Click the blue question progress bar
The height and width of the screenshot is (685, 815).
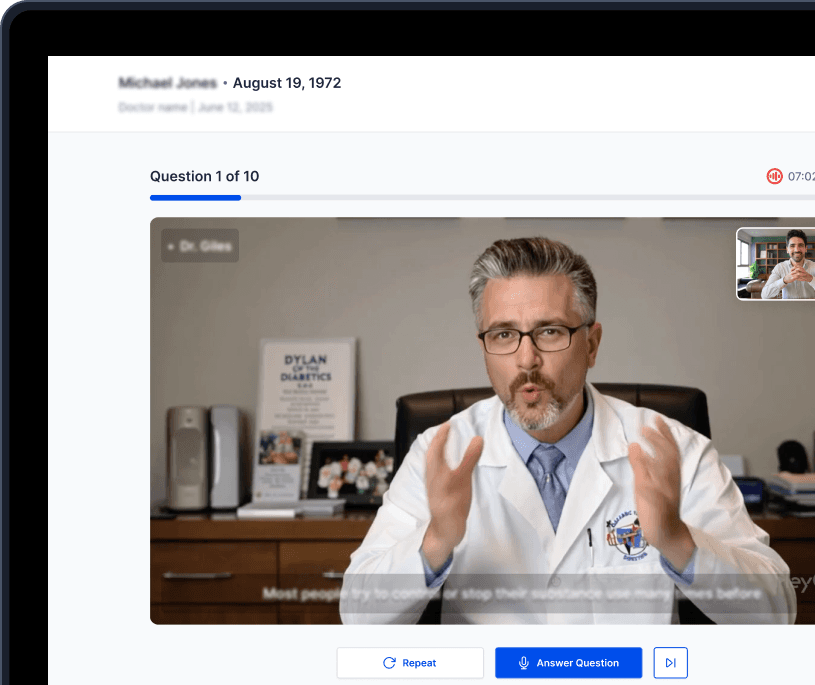click(195, 198)
